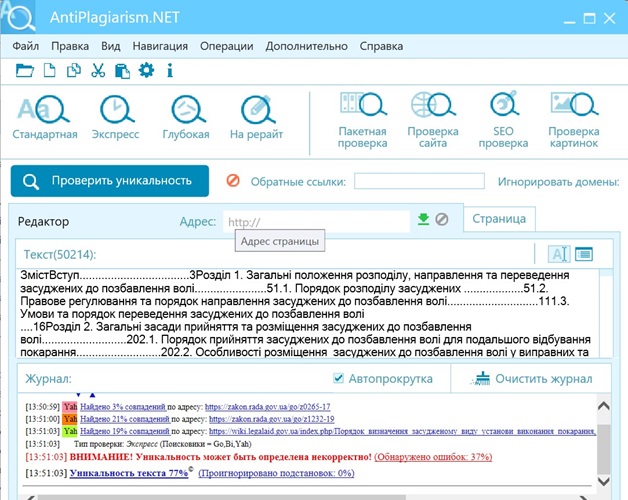The width and height of the screenshot is (628, 500).
Task: Open the Правка menu
Action: (x=70, y=46)
